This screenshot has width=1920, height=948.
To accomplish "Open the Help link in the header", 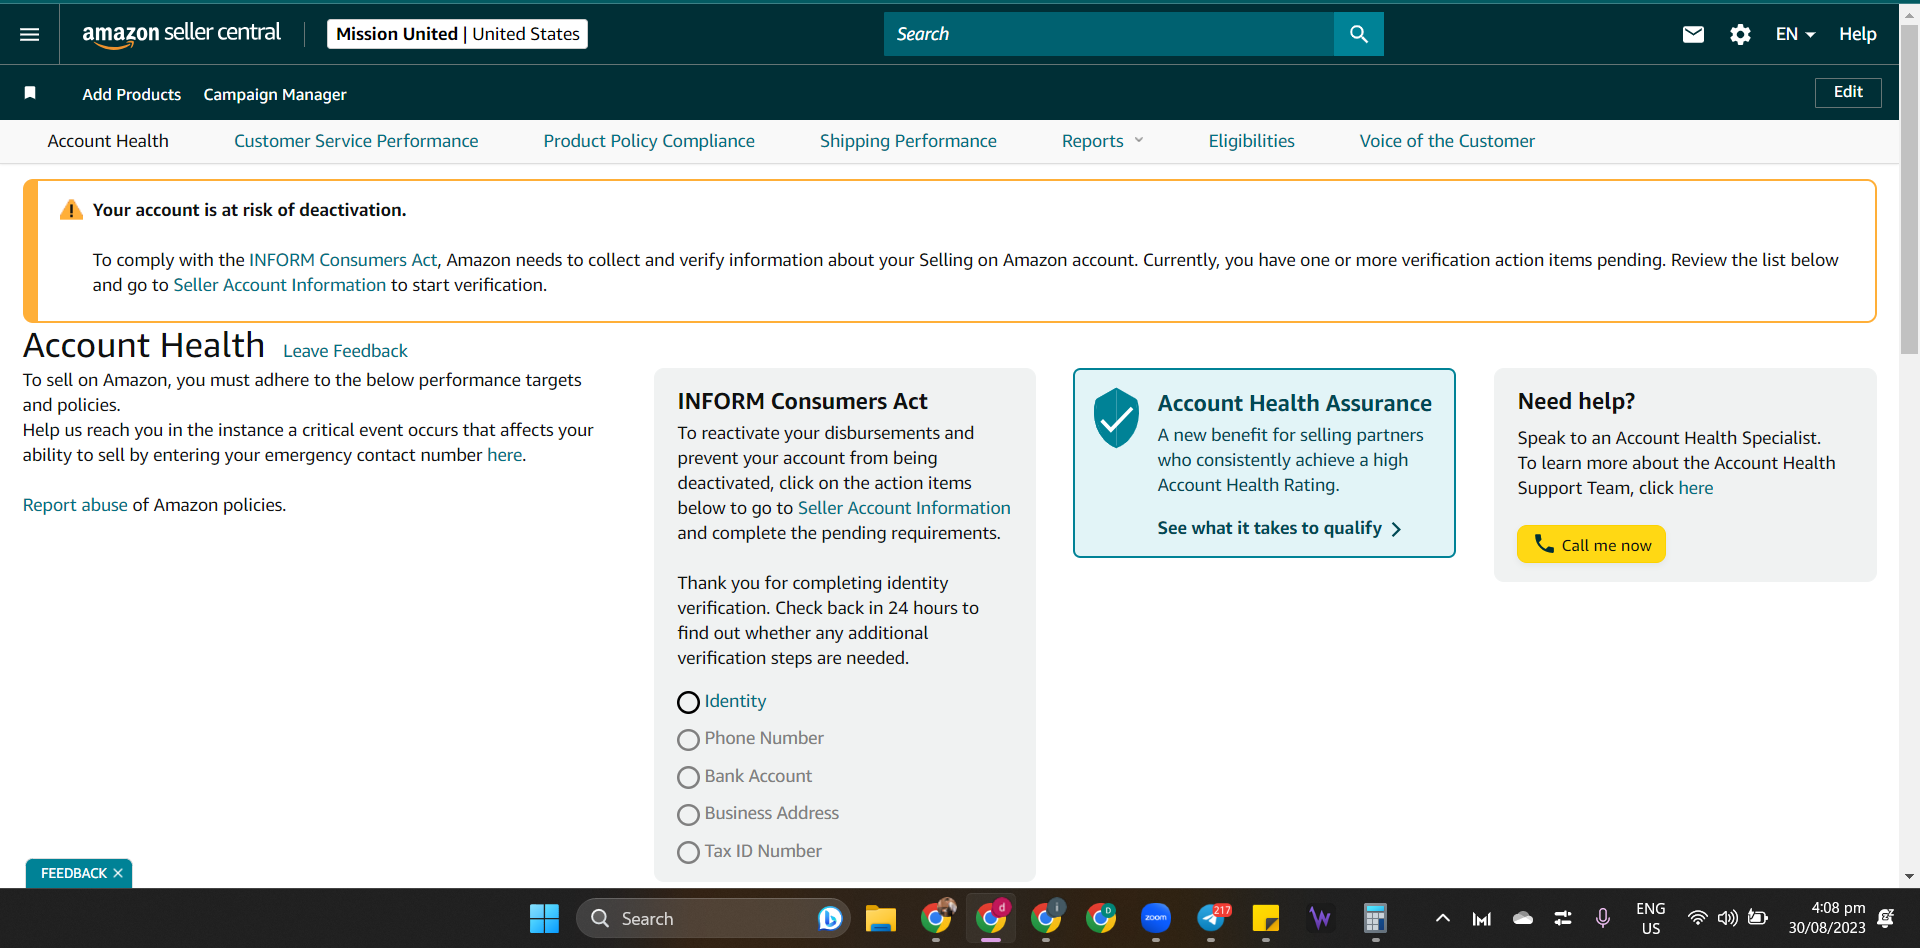I will tap(1857, 34).
